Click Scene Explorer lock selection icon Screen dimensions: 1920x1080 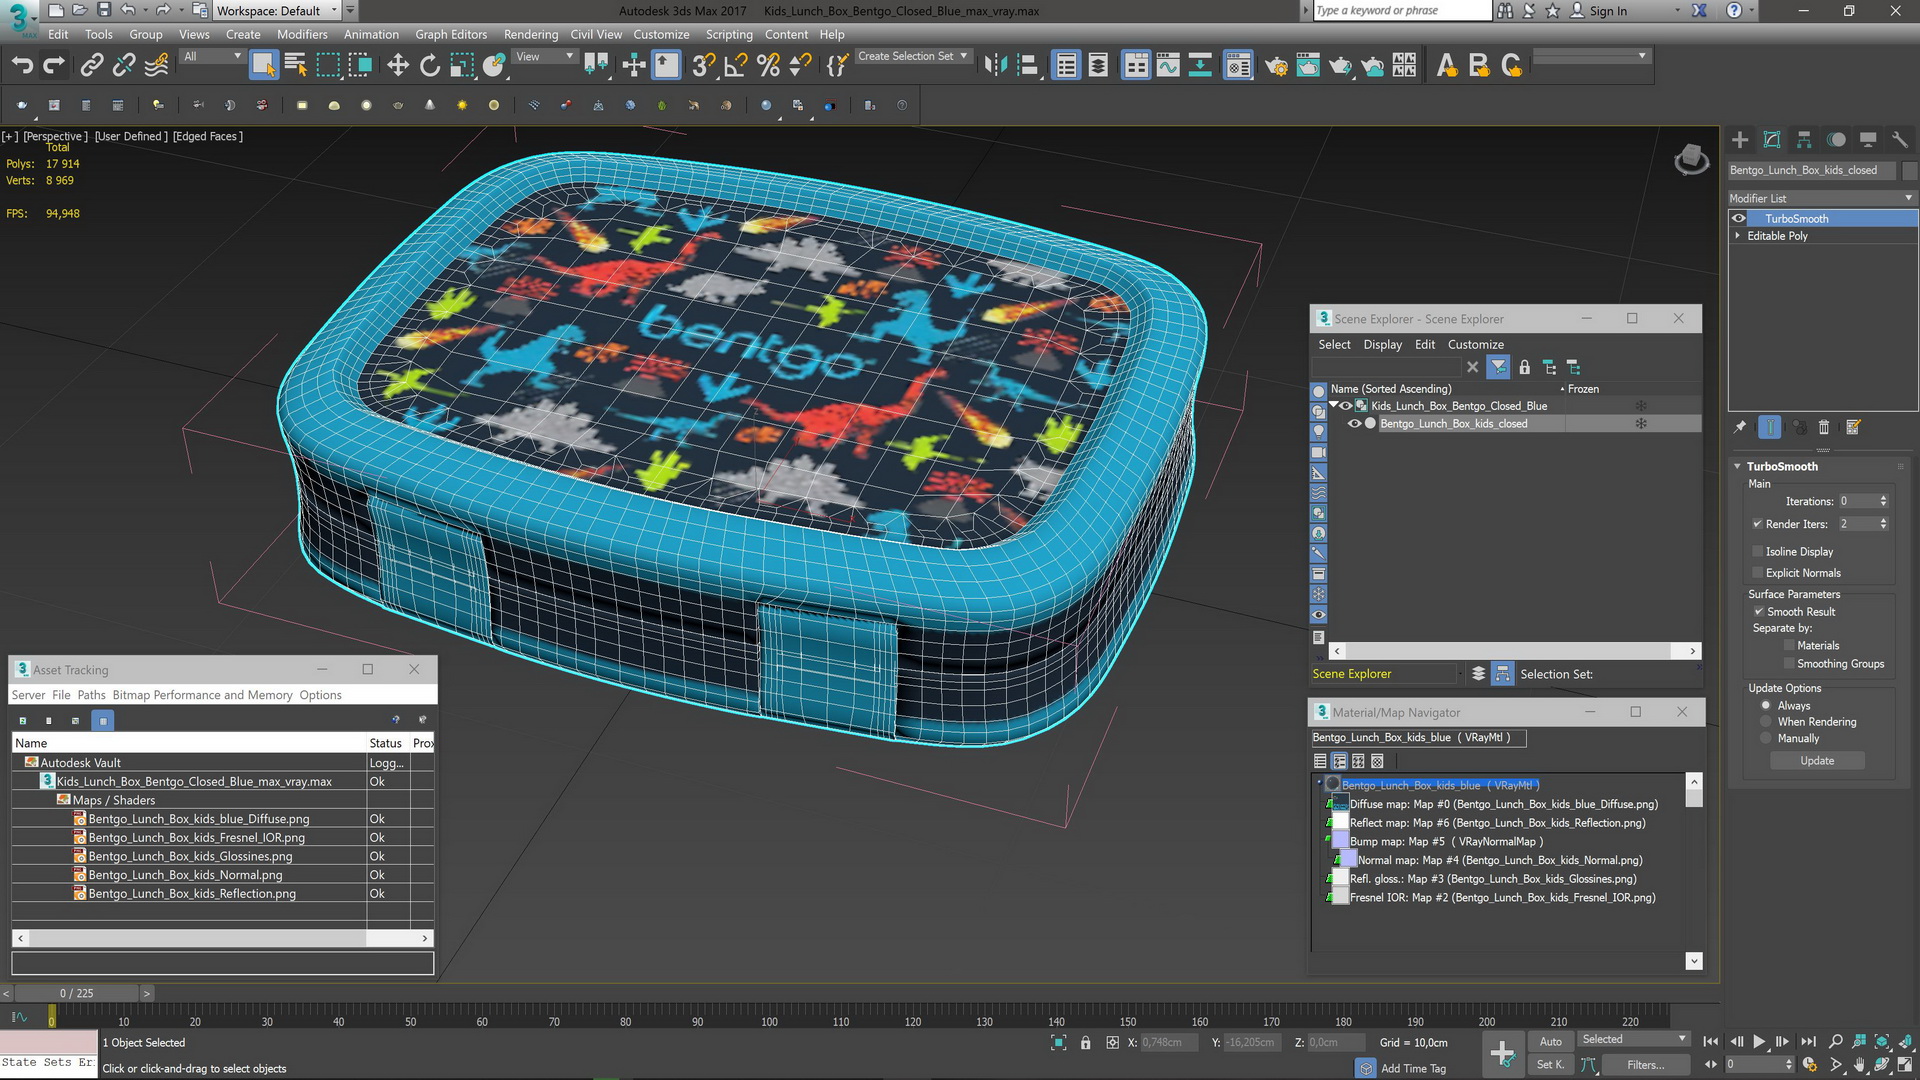(x=1524, y=367)
